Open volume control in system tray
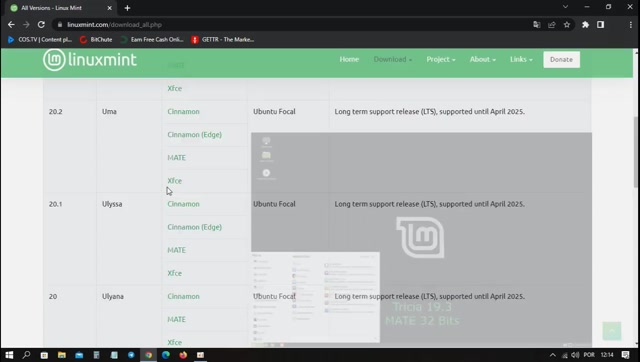Screen dimensions: 640x362 click(576, 355)
